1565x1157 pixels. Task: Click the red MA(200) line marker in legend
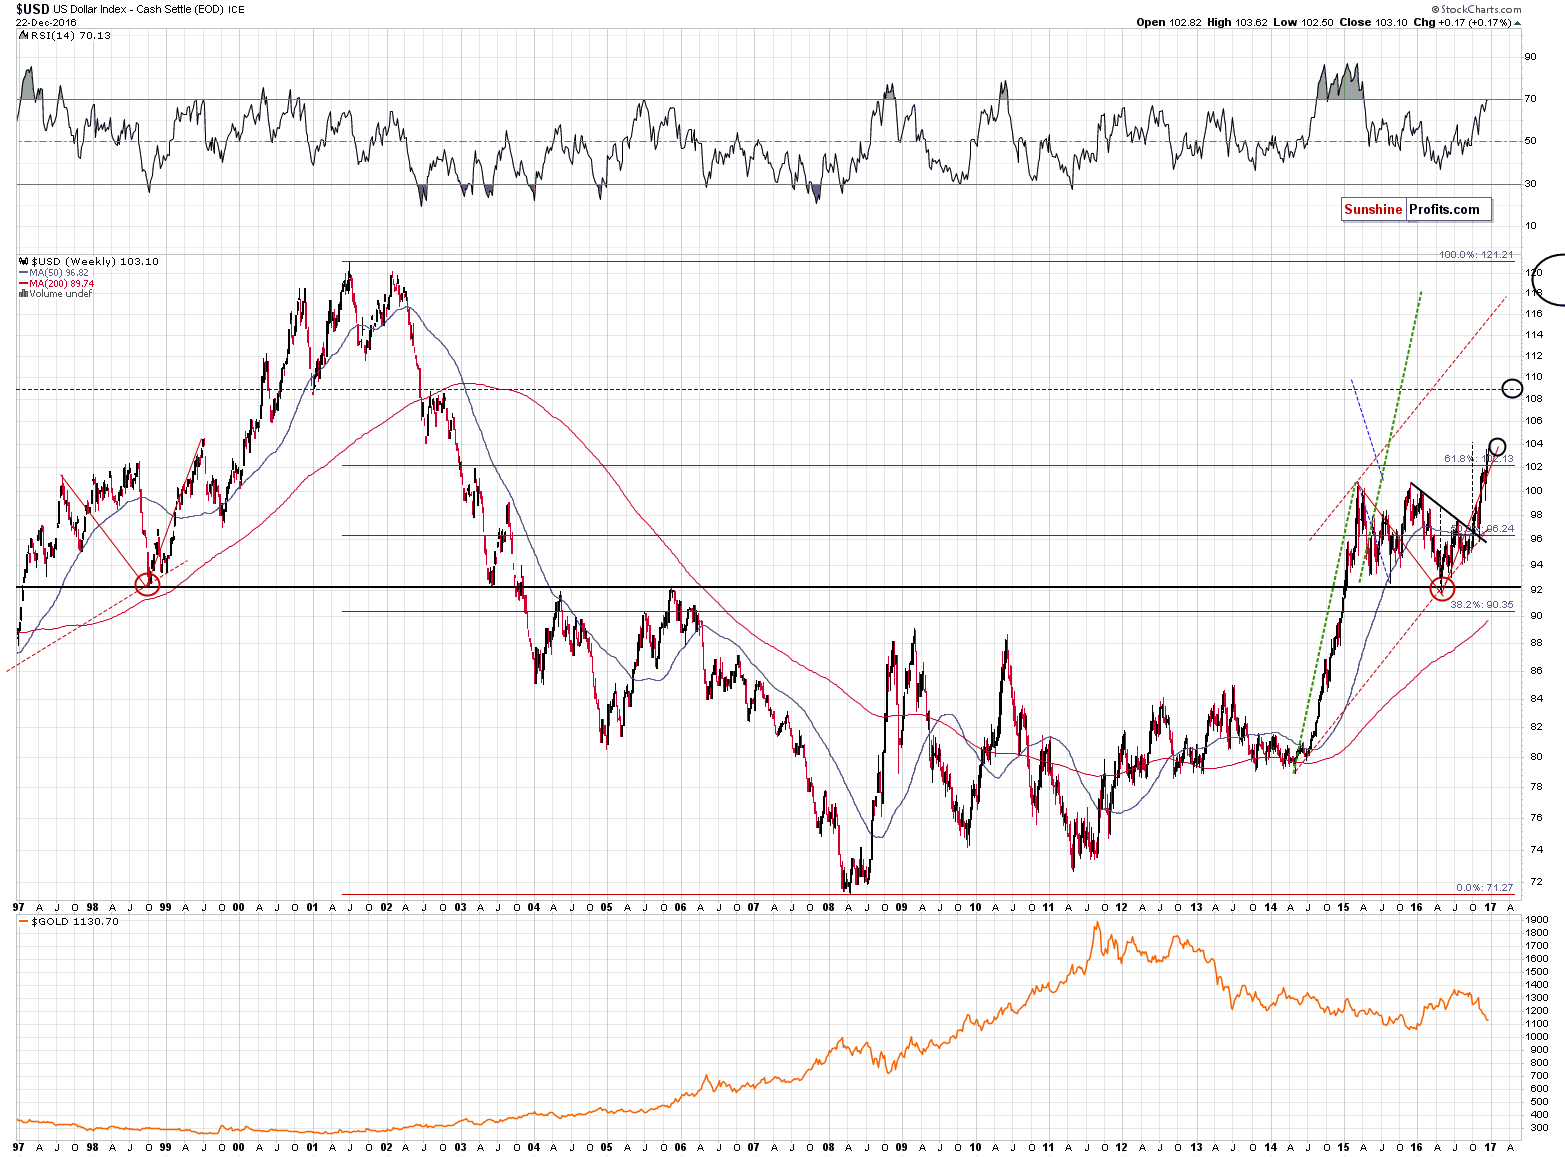tap(23, 283)
